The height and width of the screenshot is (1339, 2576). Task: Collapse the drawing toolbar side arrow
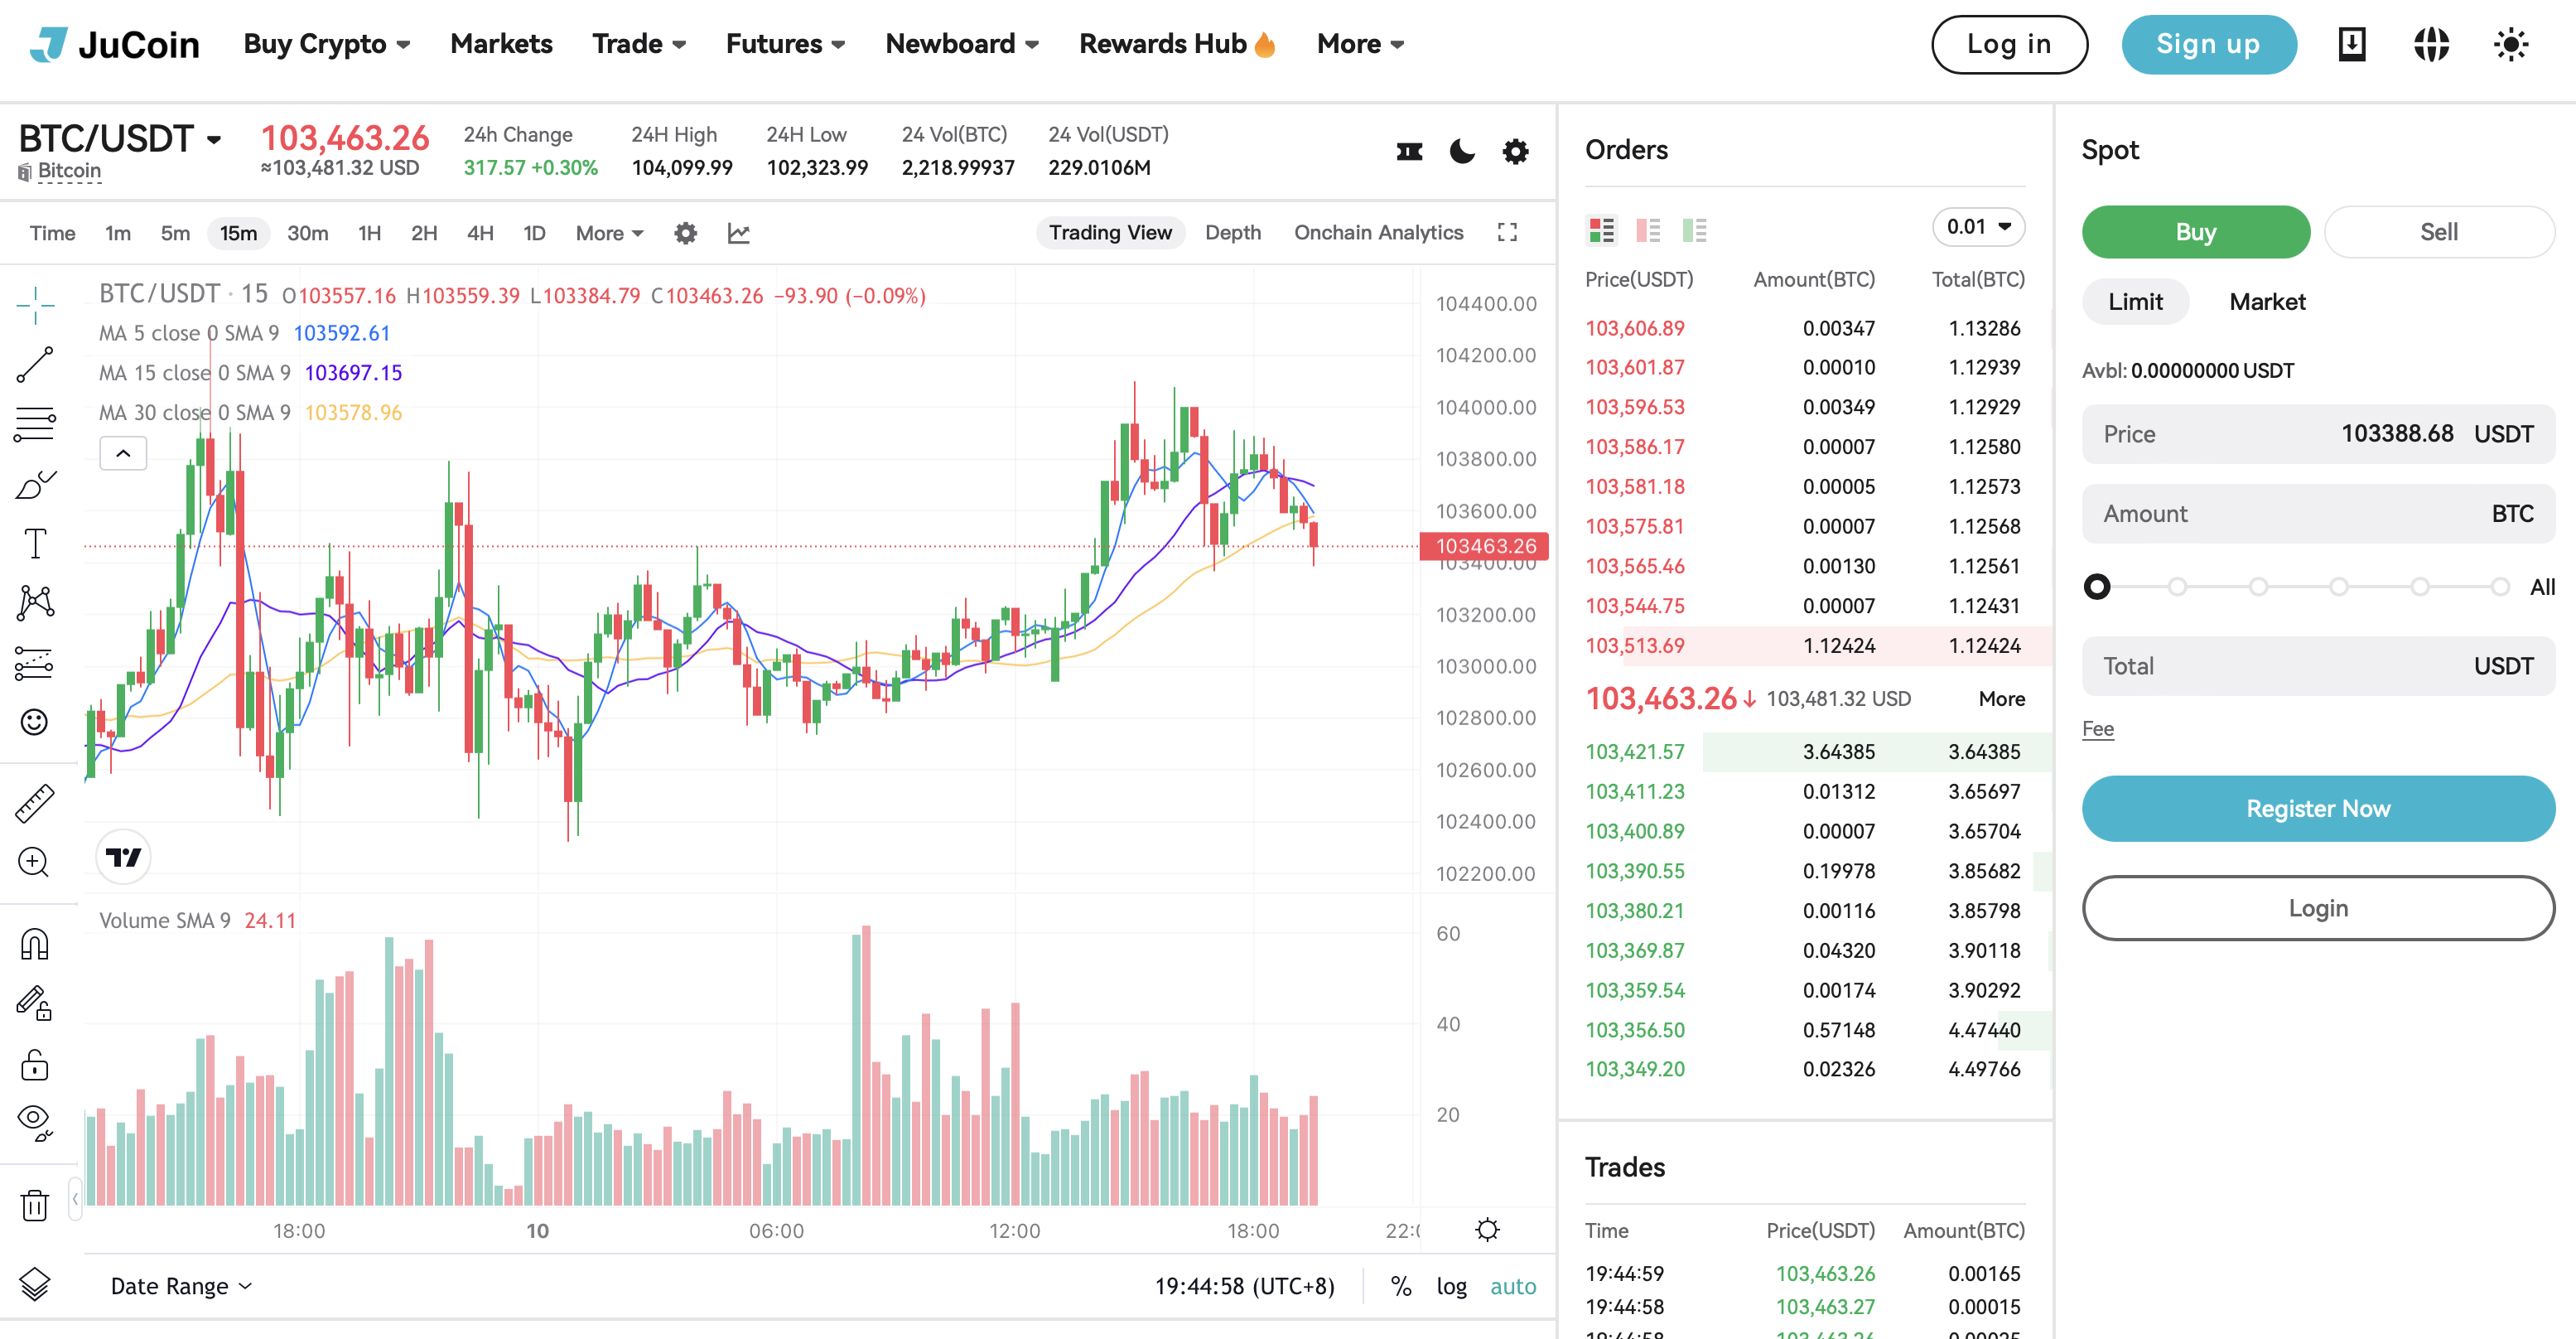coord(75,1198)
